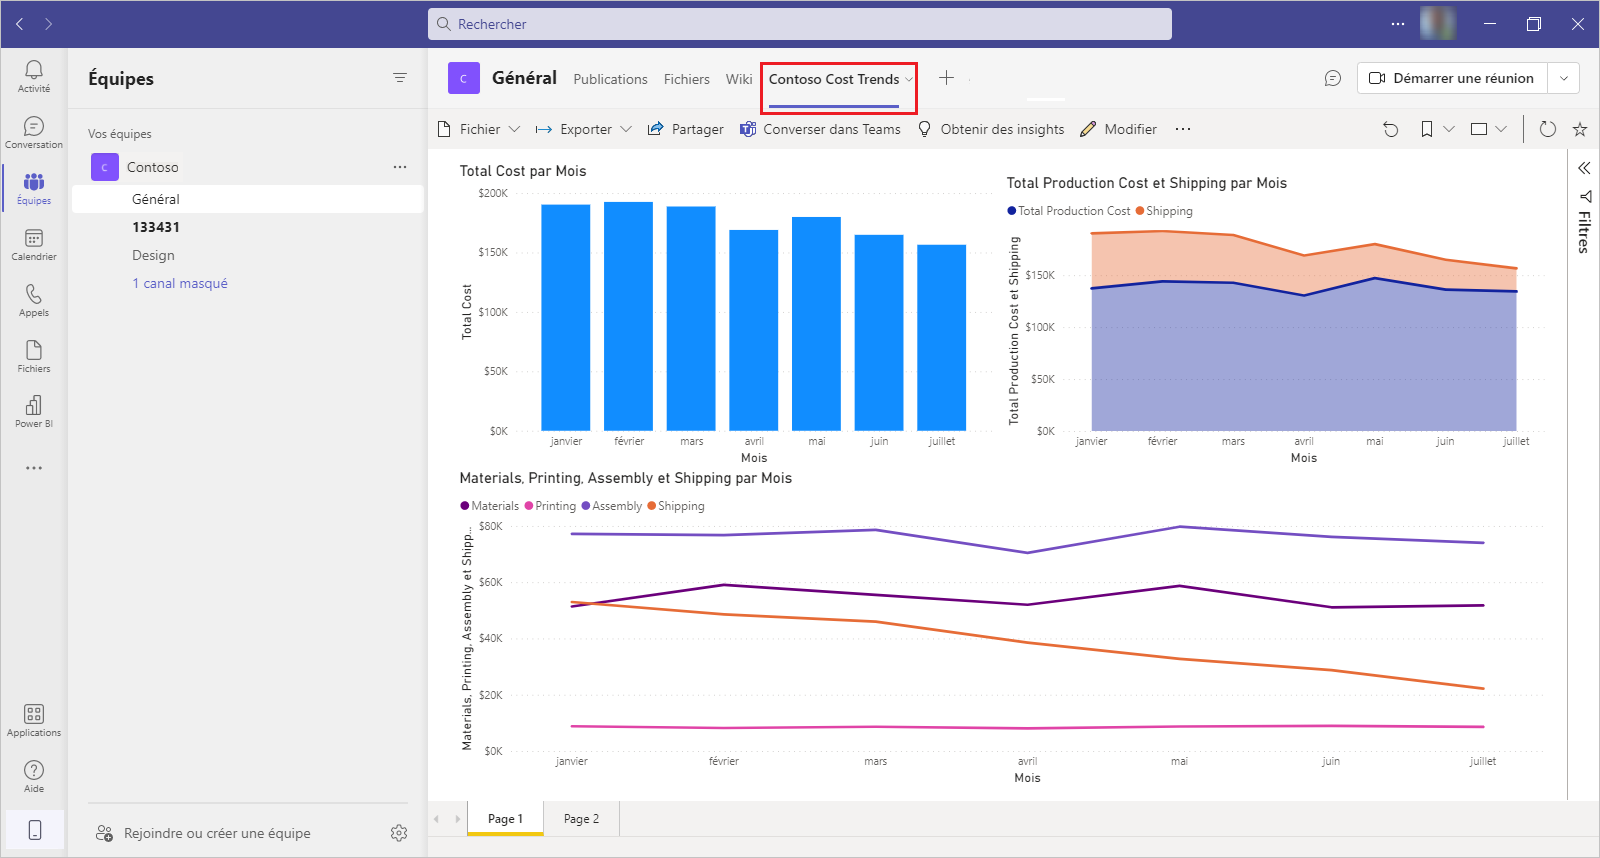Click Materials legend marker
The width and height of the screenshot is (1600, 858).
tap(465, 506)
